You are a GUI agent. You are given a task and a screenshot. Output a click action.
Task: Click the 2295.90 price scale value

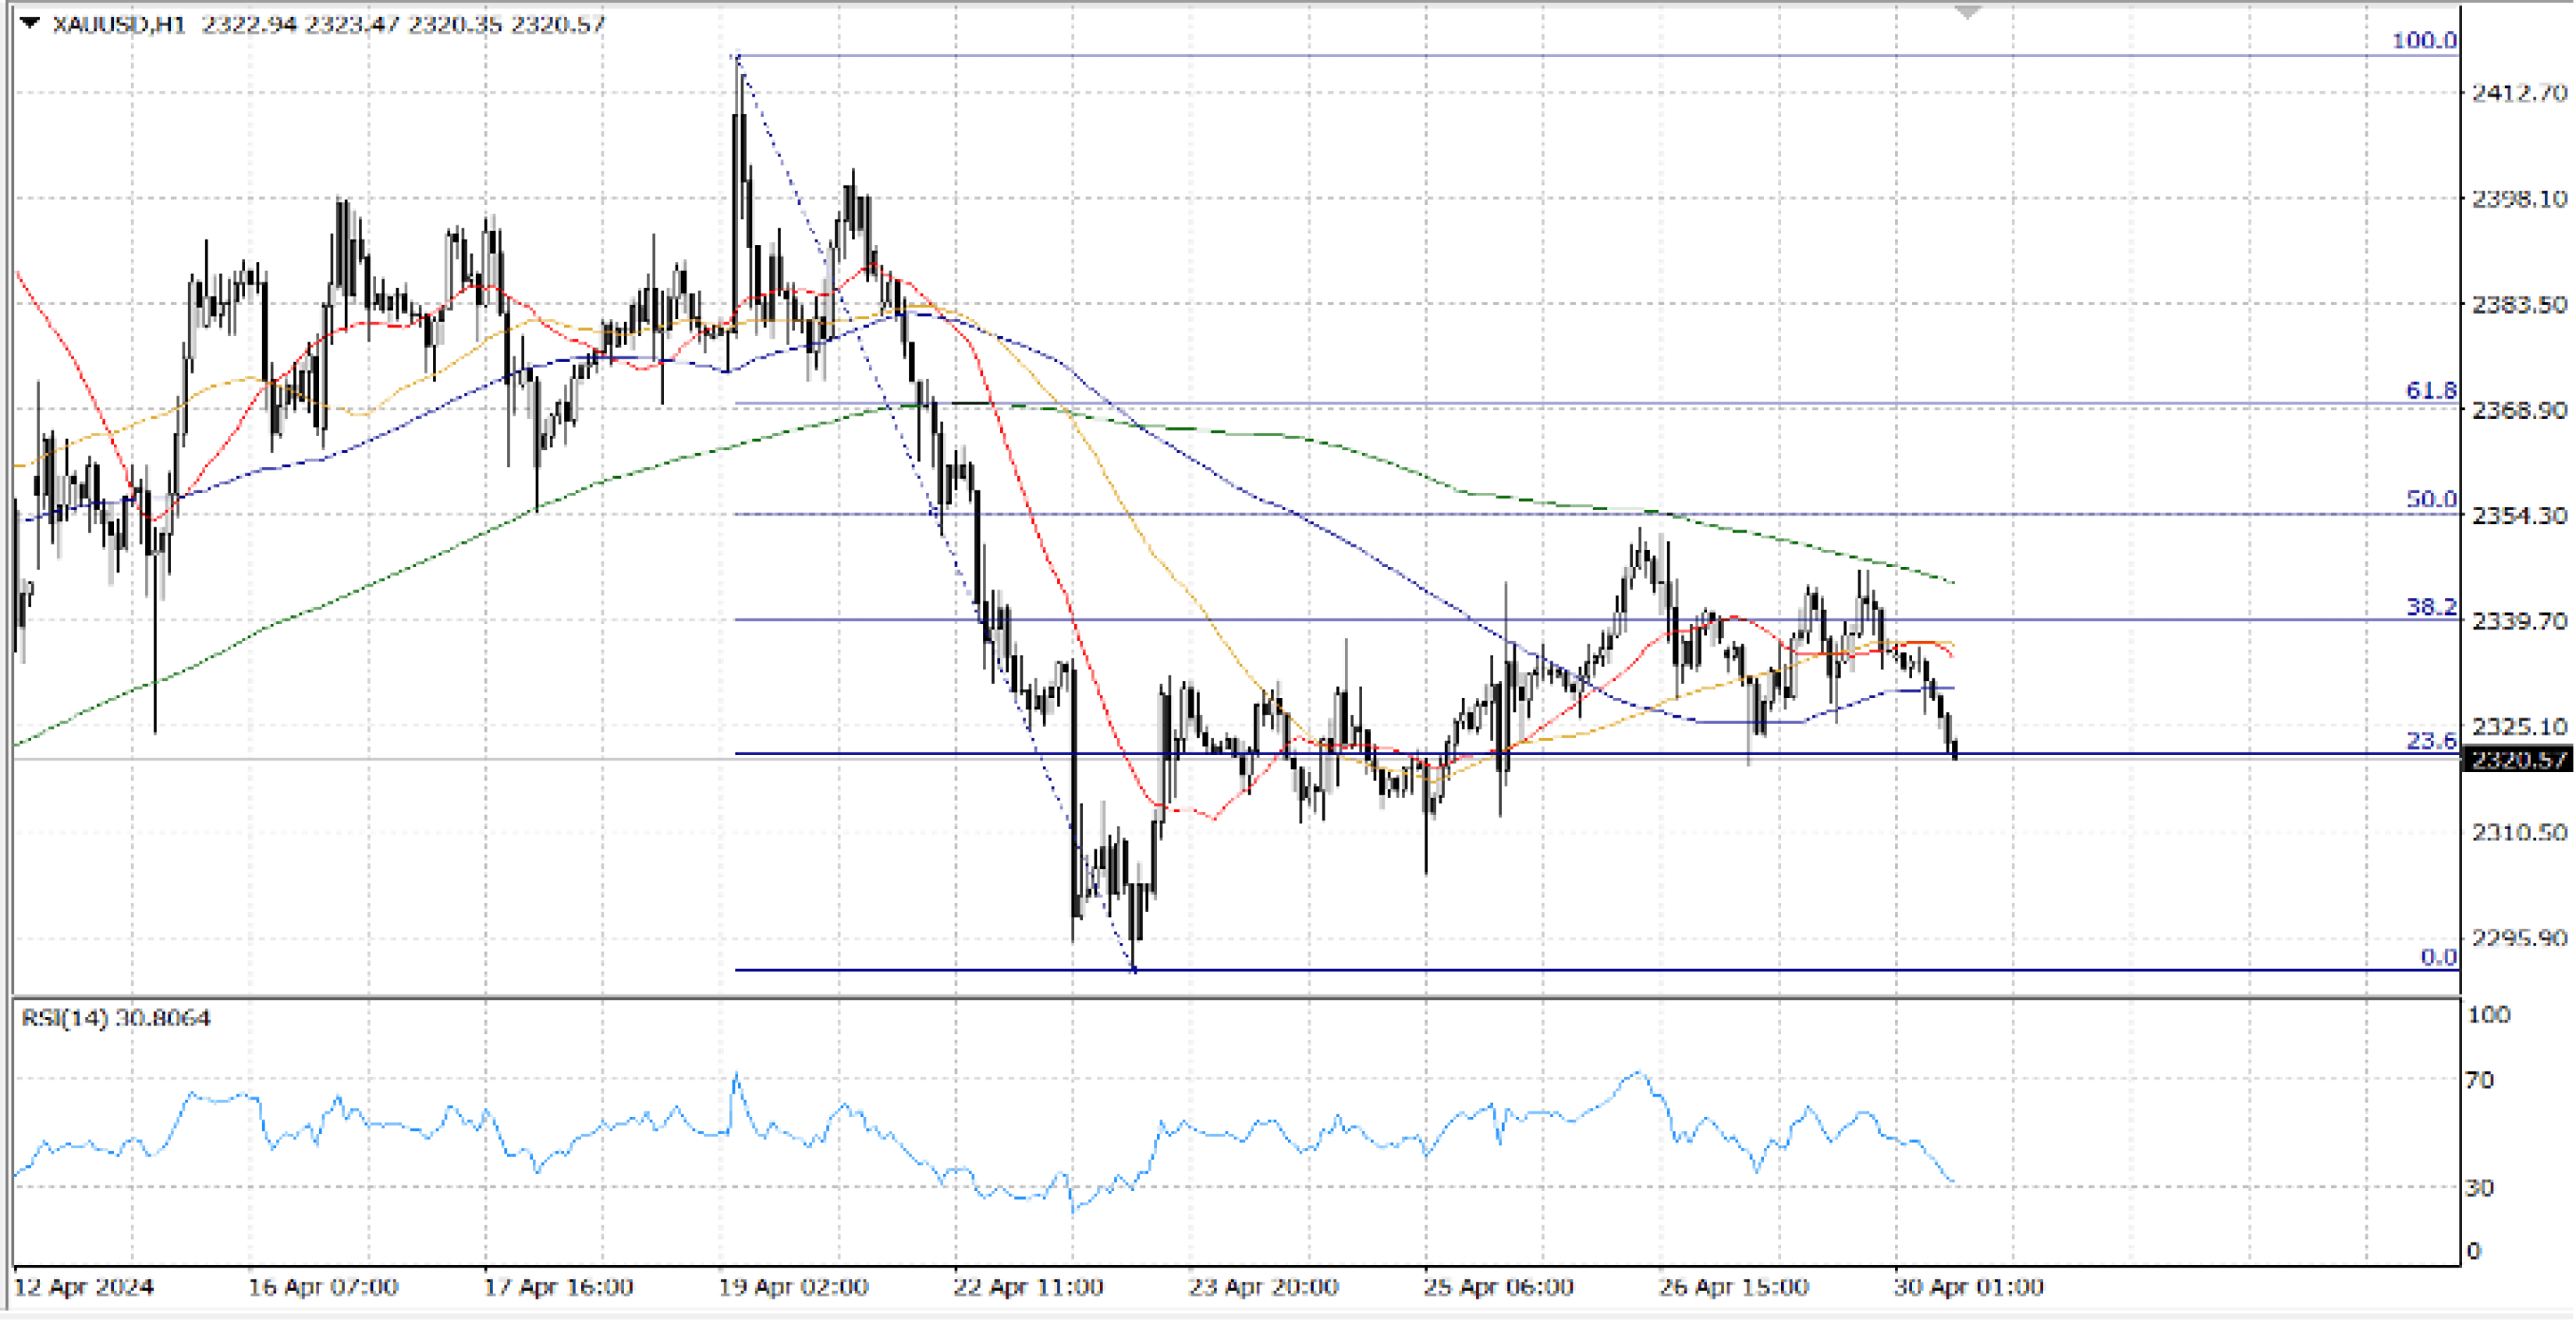[2518, 938]
